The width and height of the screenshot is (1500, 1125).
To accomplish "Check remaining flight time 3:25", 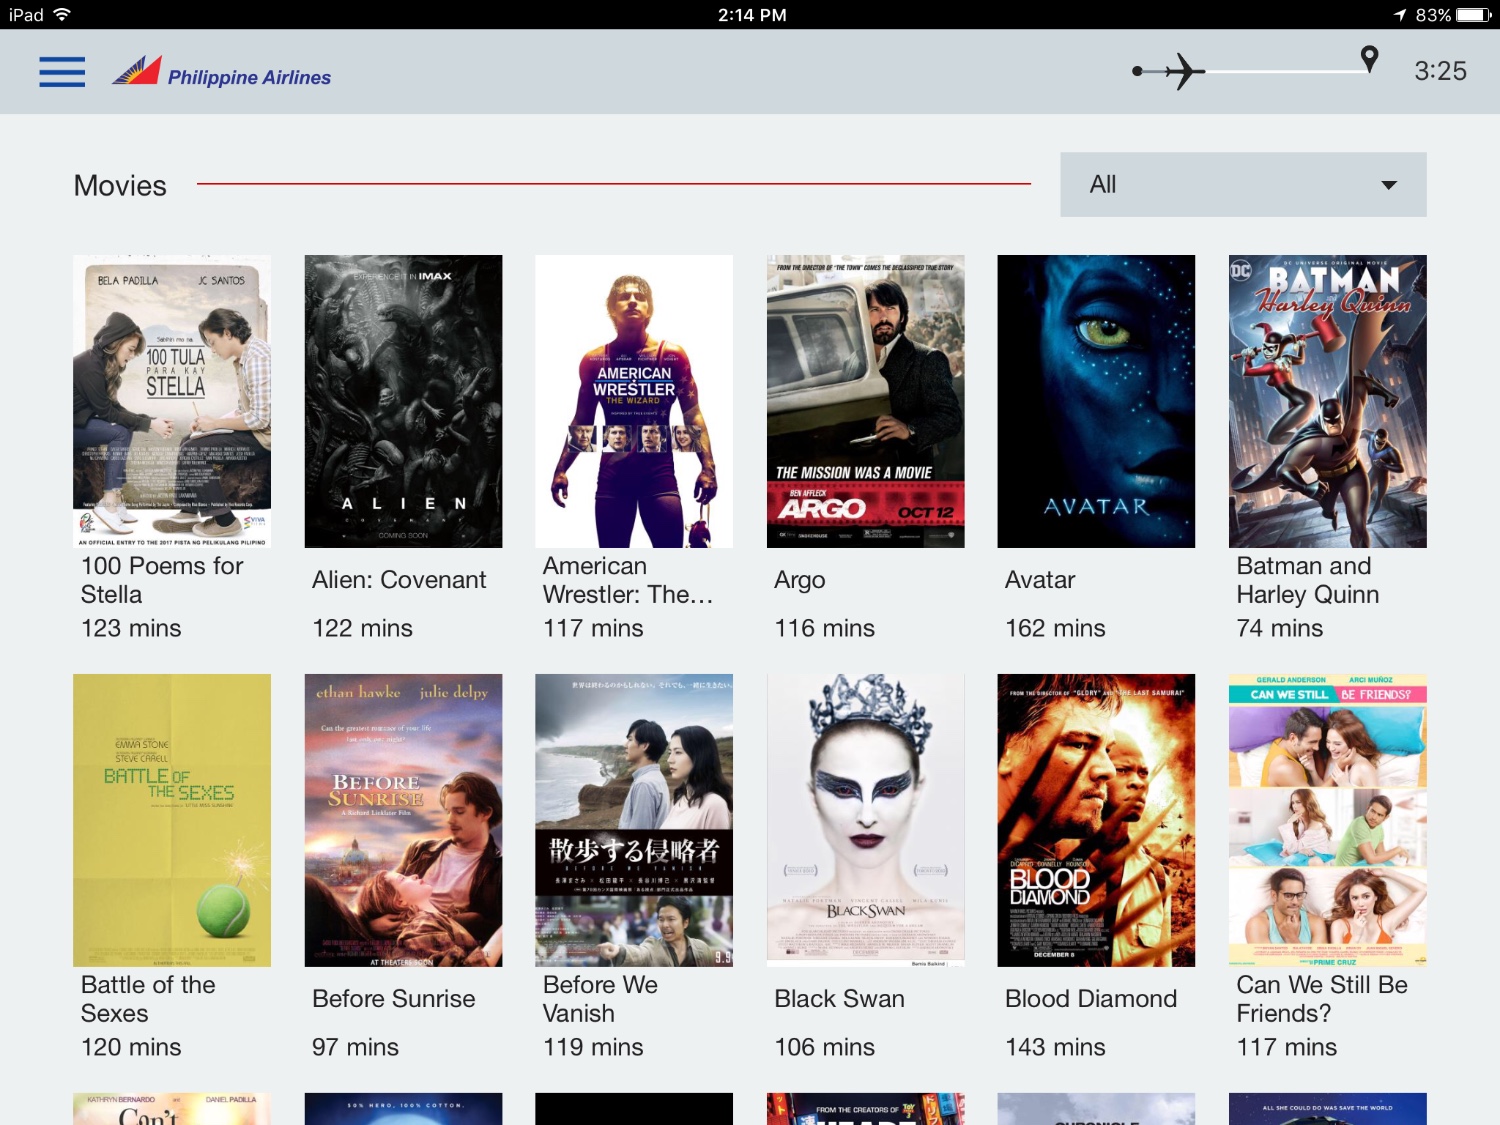I will click(1440, 71).
